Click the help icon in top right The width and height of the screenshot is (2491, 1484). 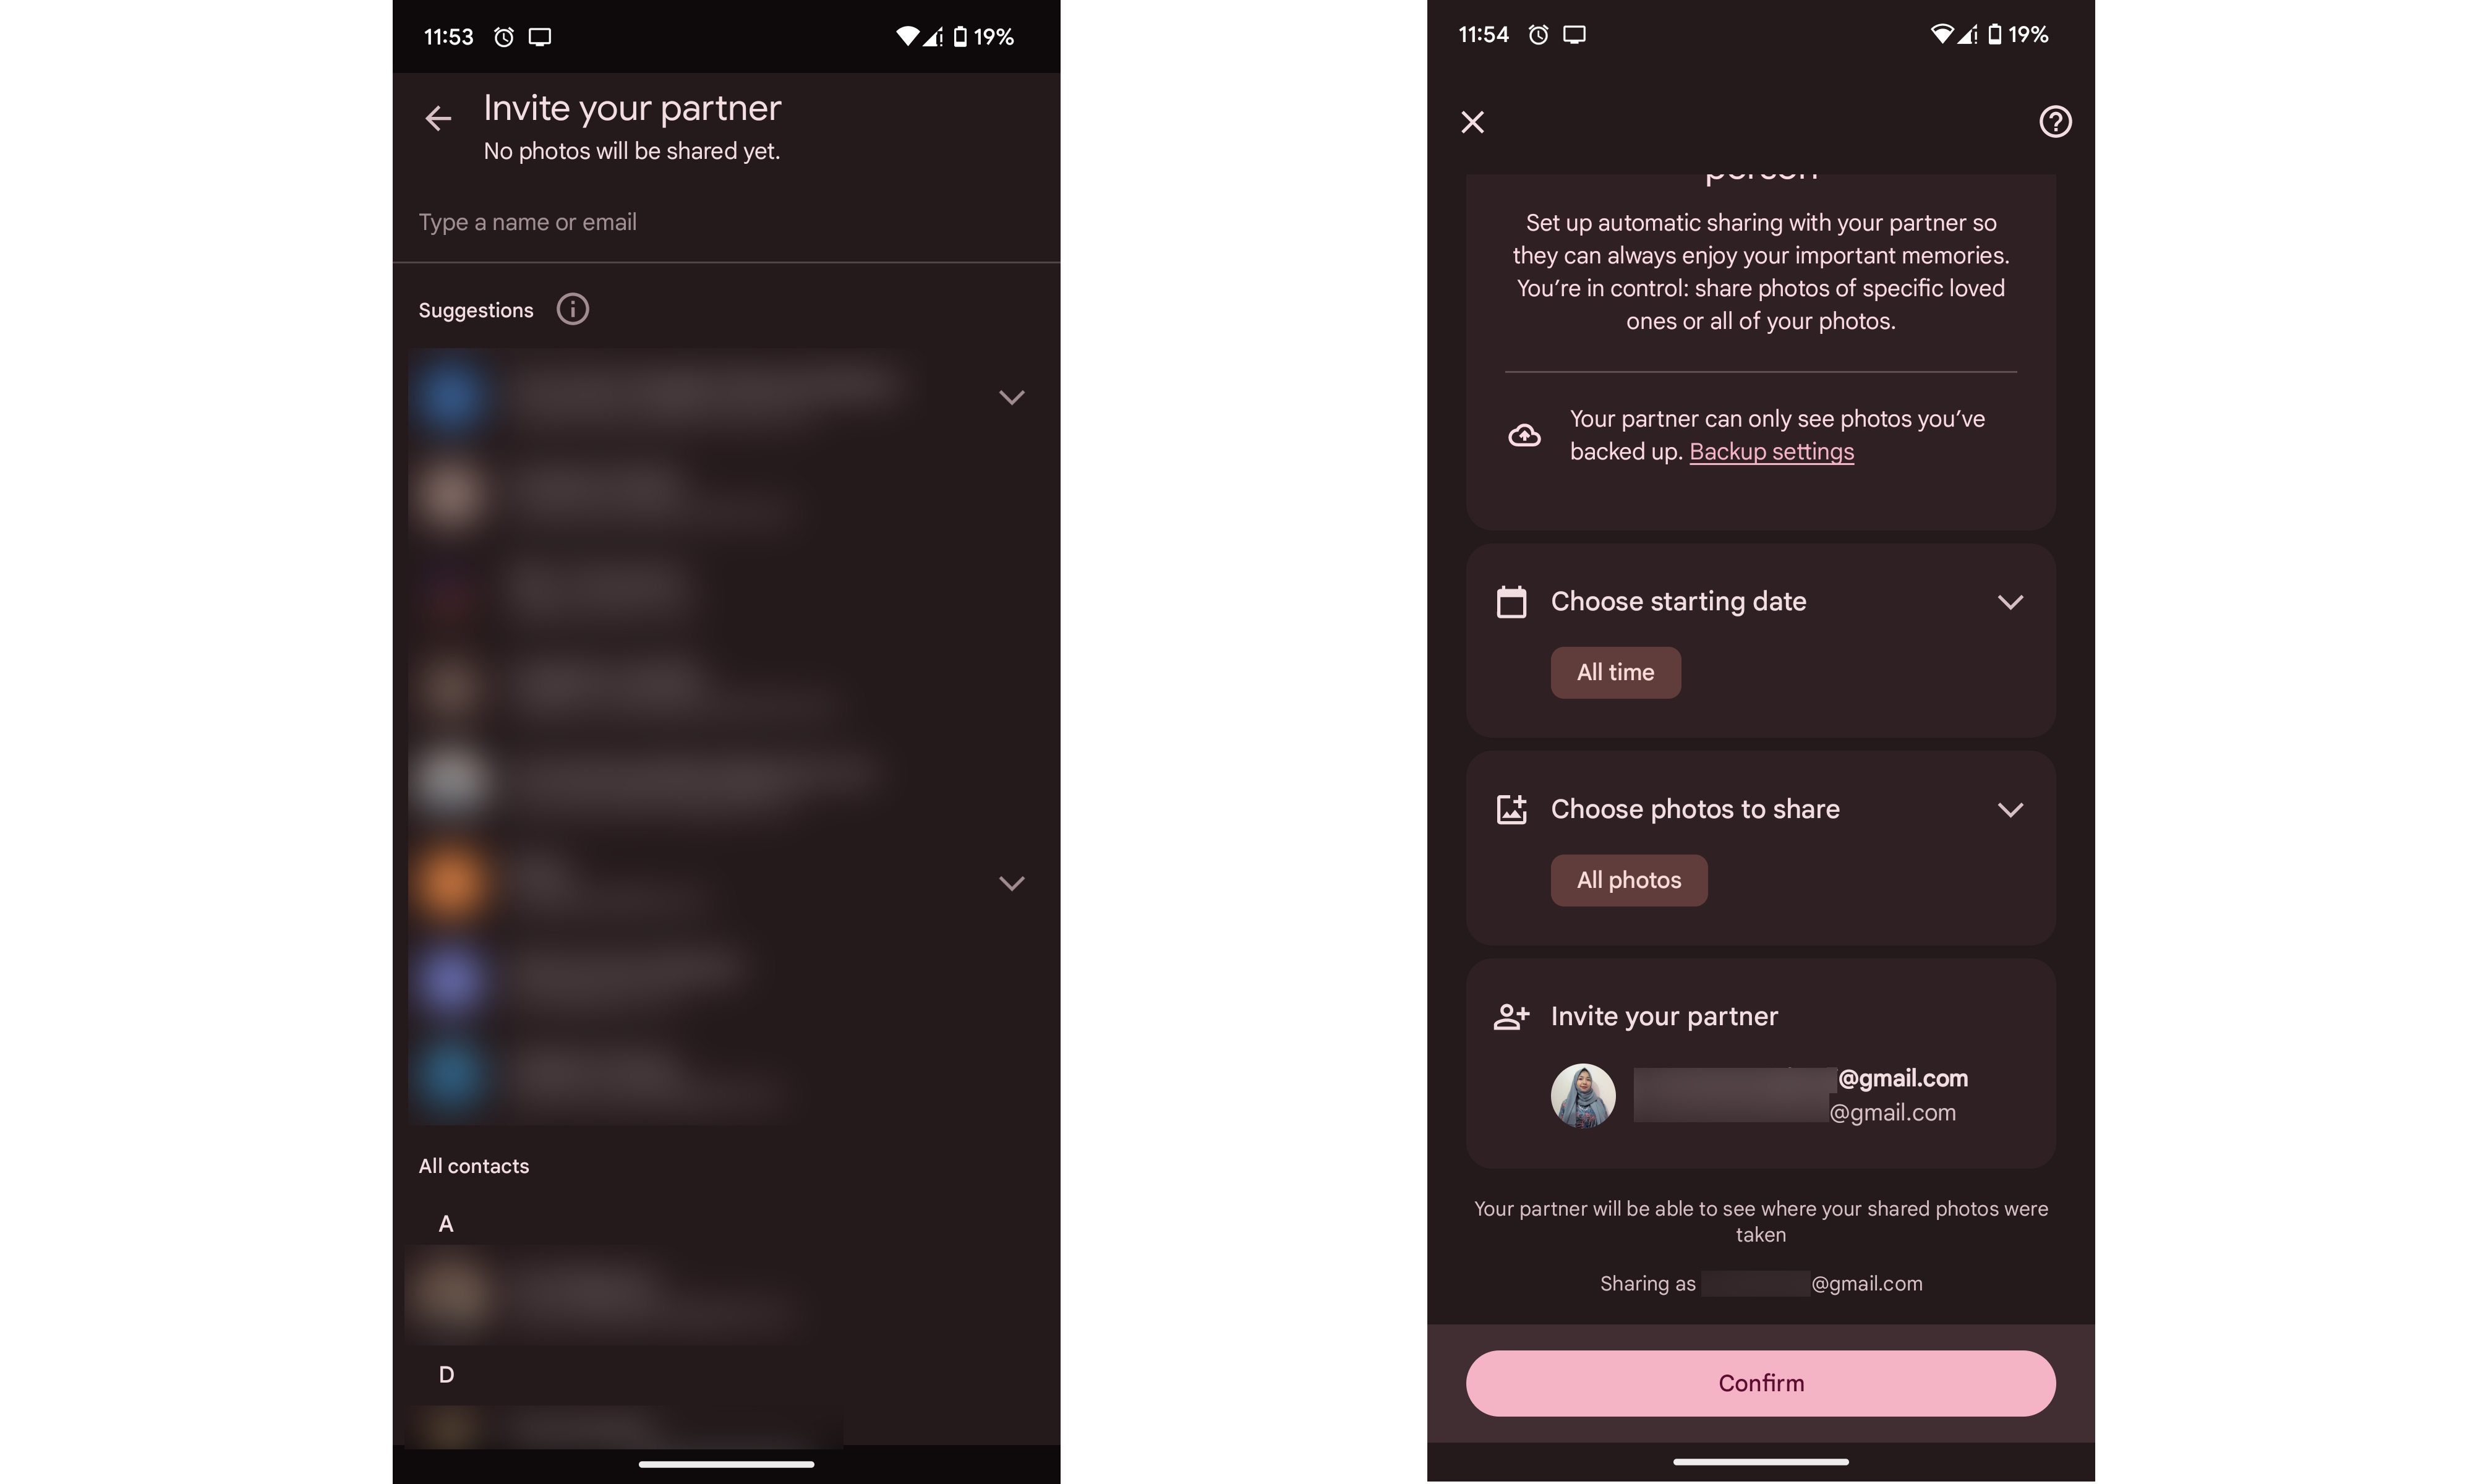[x=2053, y=120]
